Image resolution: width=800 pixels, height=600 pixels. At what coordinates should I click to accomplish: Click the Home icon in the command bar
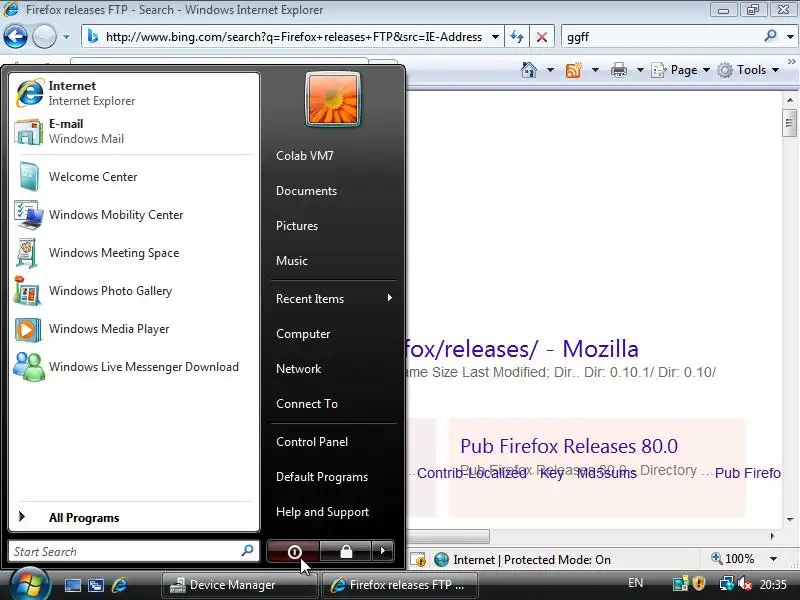[529, 69]
